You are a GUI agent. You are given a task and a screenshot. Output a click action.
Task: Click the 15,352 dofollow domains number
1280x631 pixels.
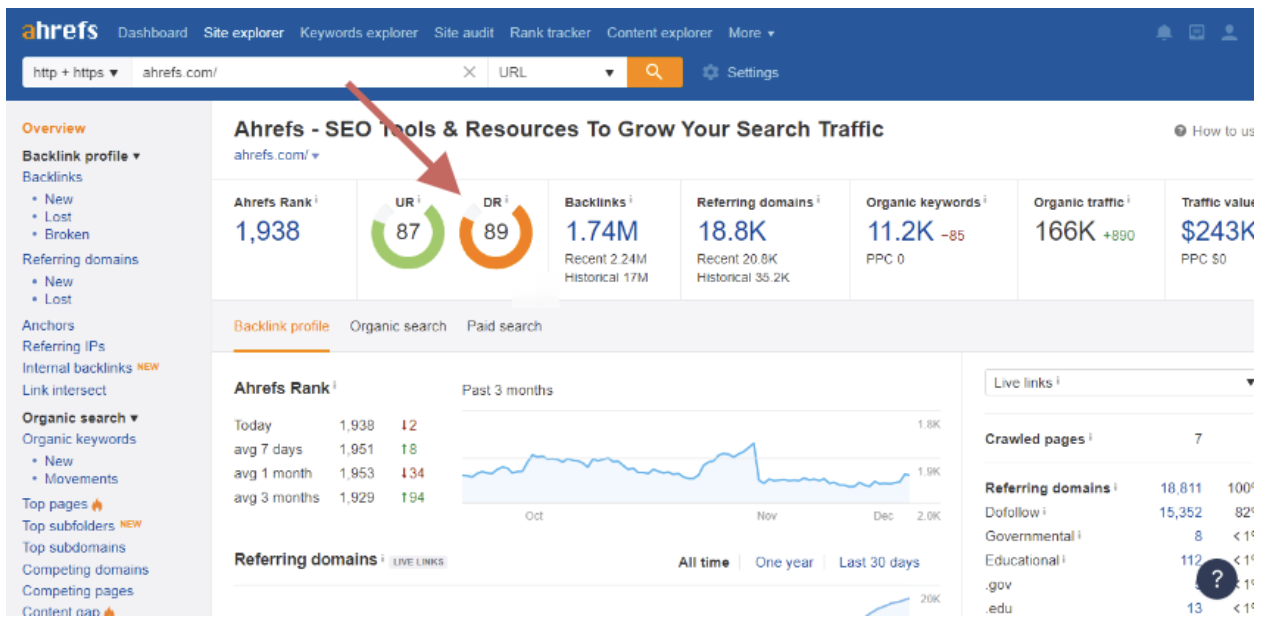[x=1181, y=512]
